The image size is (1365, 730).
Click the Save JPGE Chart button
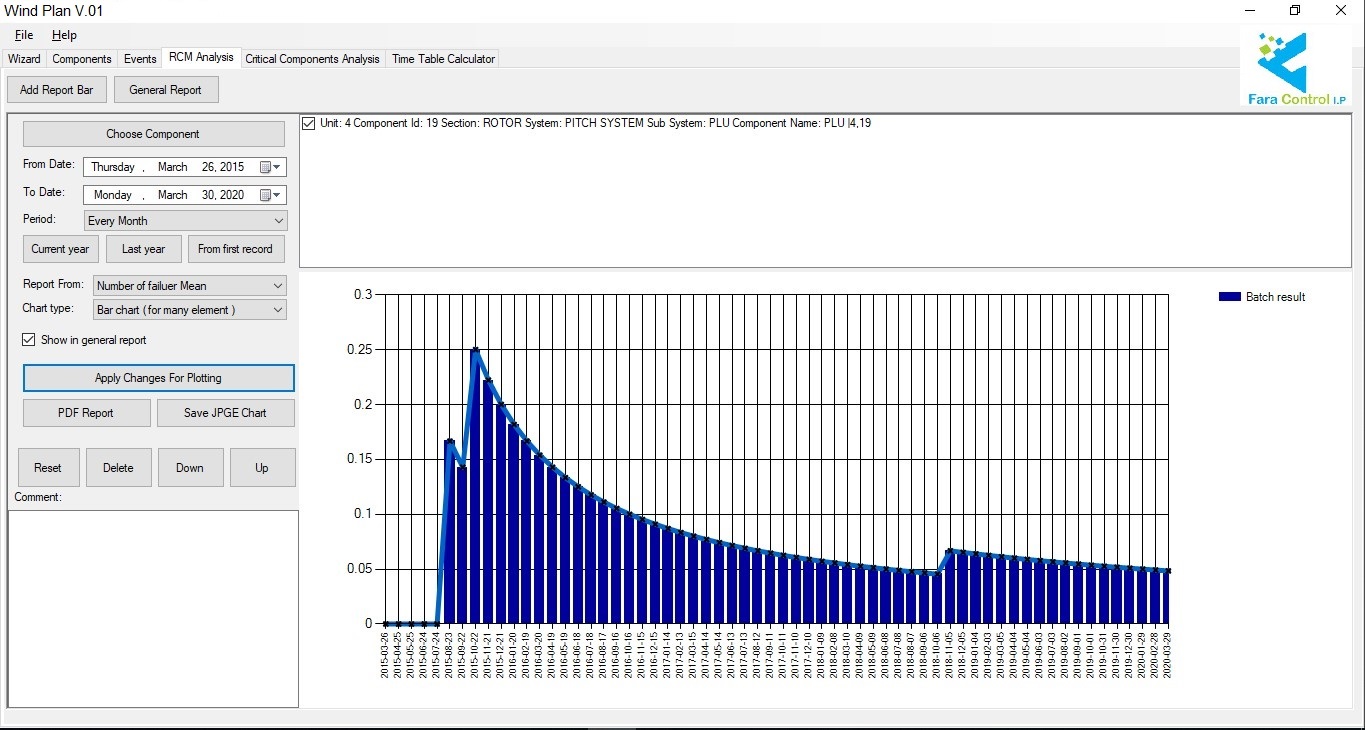tap(225, 413)
